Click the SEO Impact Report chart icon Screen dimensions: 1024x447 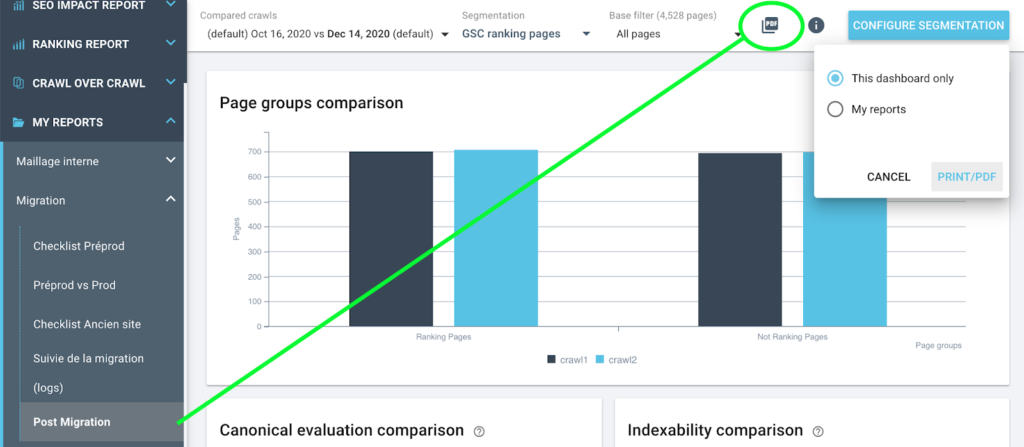point(18,5)
